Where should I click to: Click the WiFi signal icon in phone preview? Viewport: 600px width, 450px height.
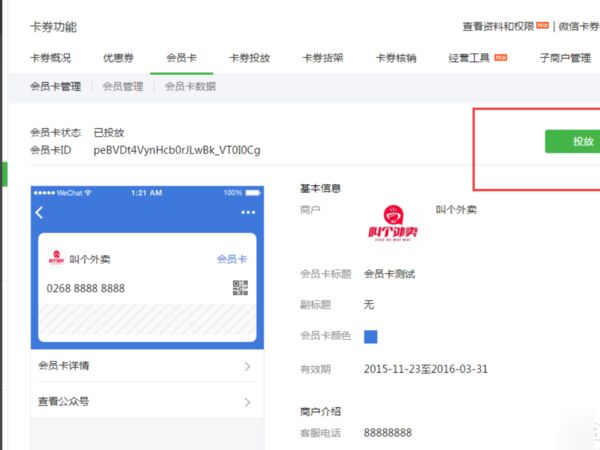pos(88,192)
